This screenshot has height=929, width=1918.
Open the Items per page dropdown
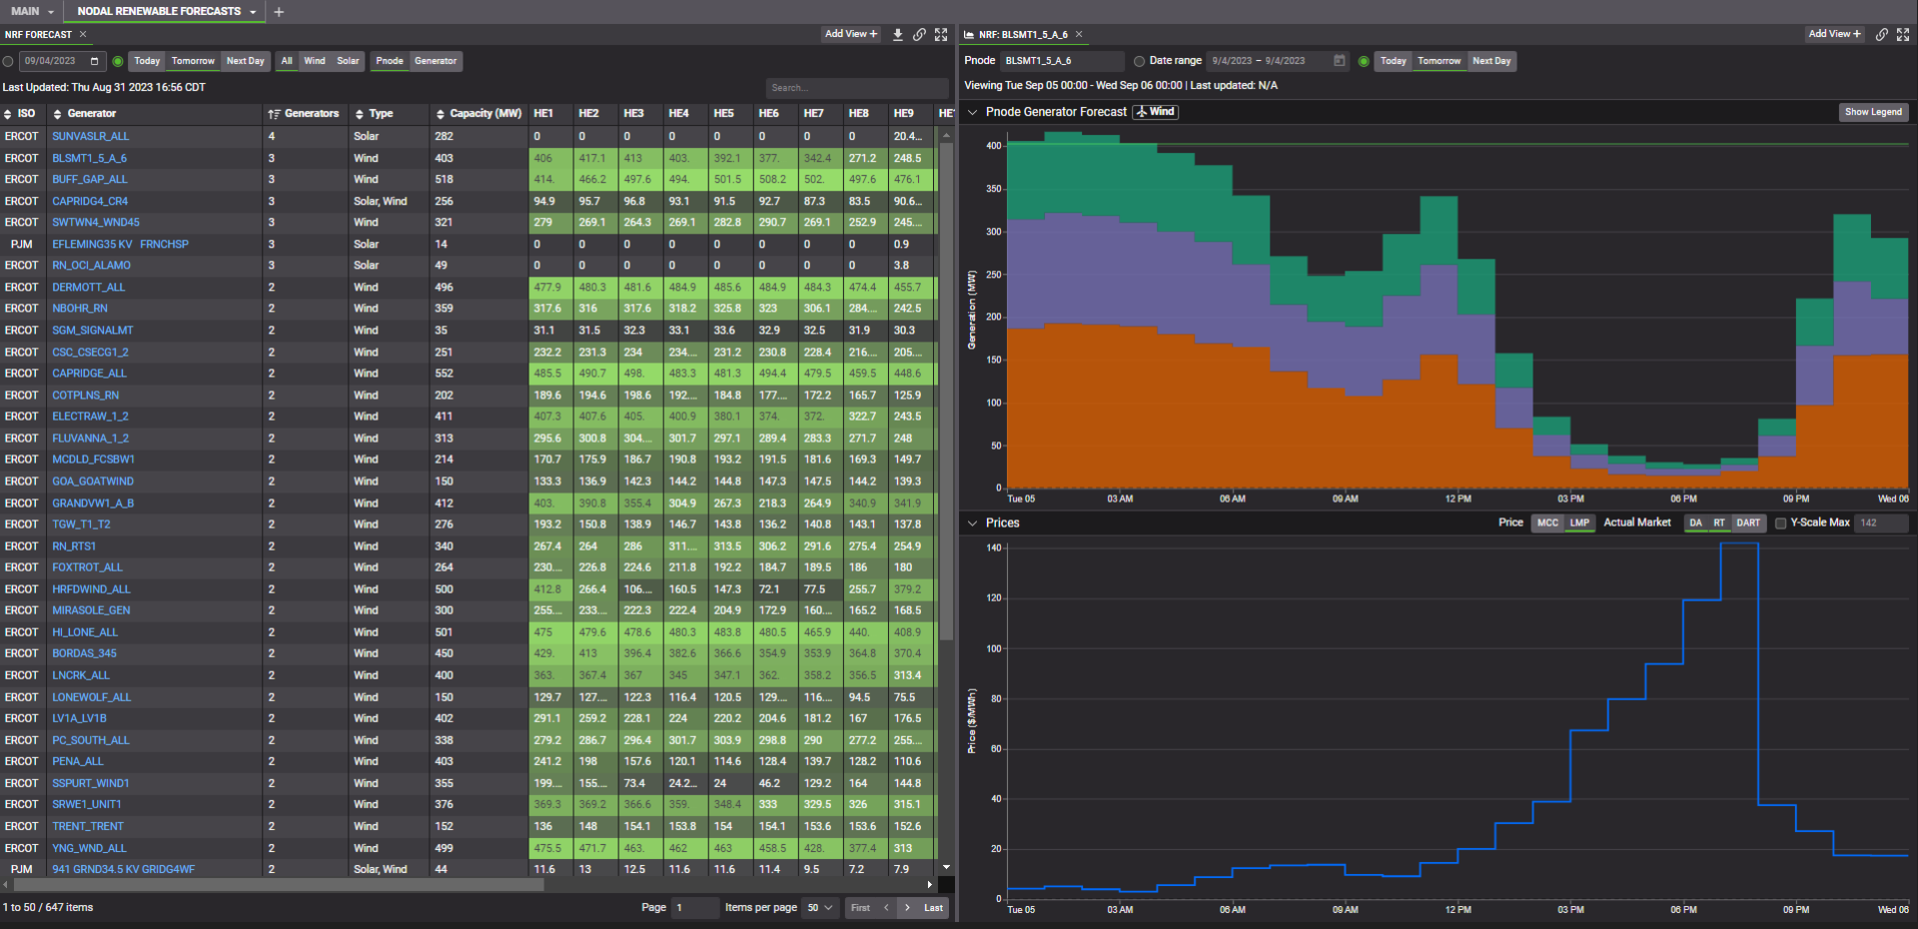(x=820, y=908)
